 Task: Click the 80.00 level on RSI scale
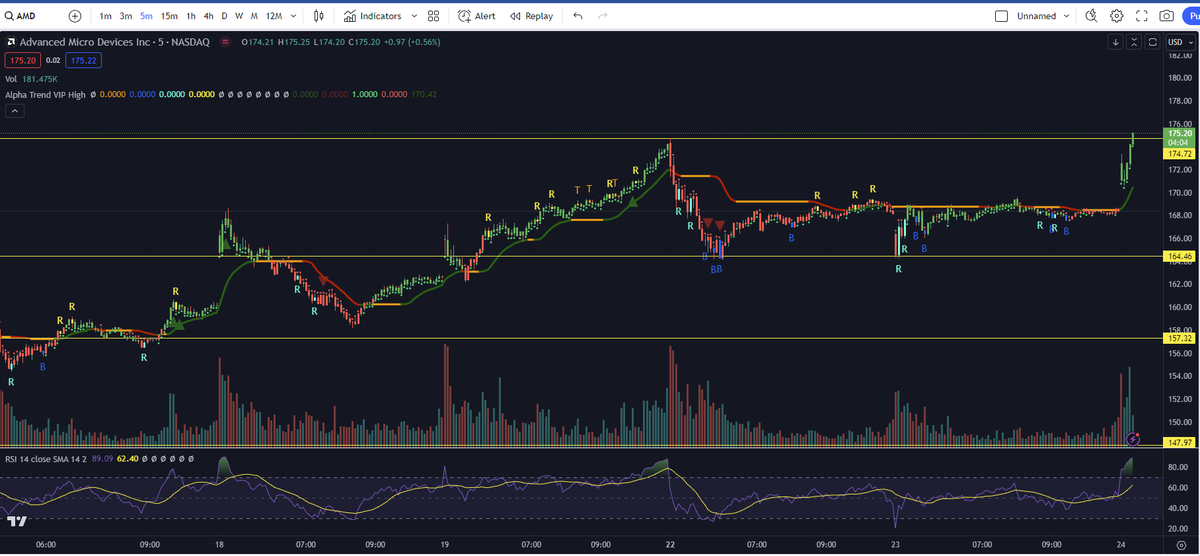(1179, 466)
